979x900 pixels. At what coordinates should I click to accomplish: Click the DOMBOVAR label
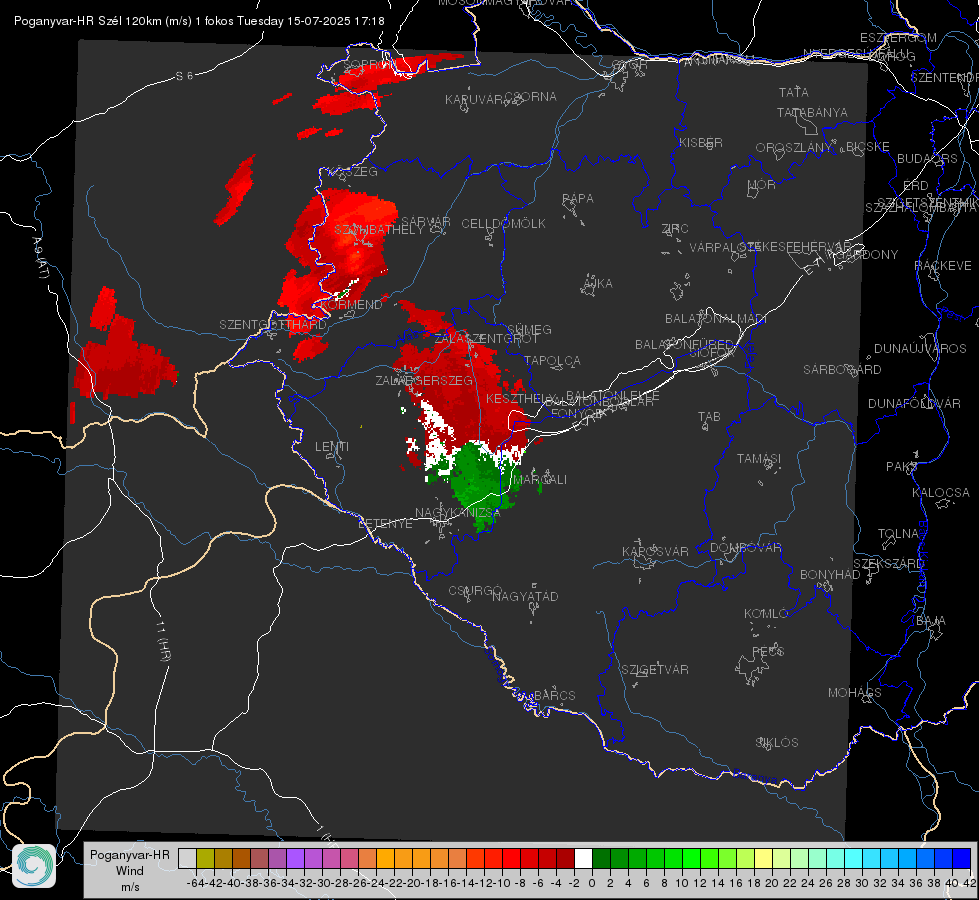746,548
